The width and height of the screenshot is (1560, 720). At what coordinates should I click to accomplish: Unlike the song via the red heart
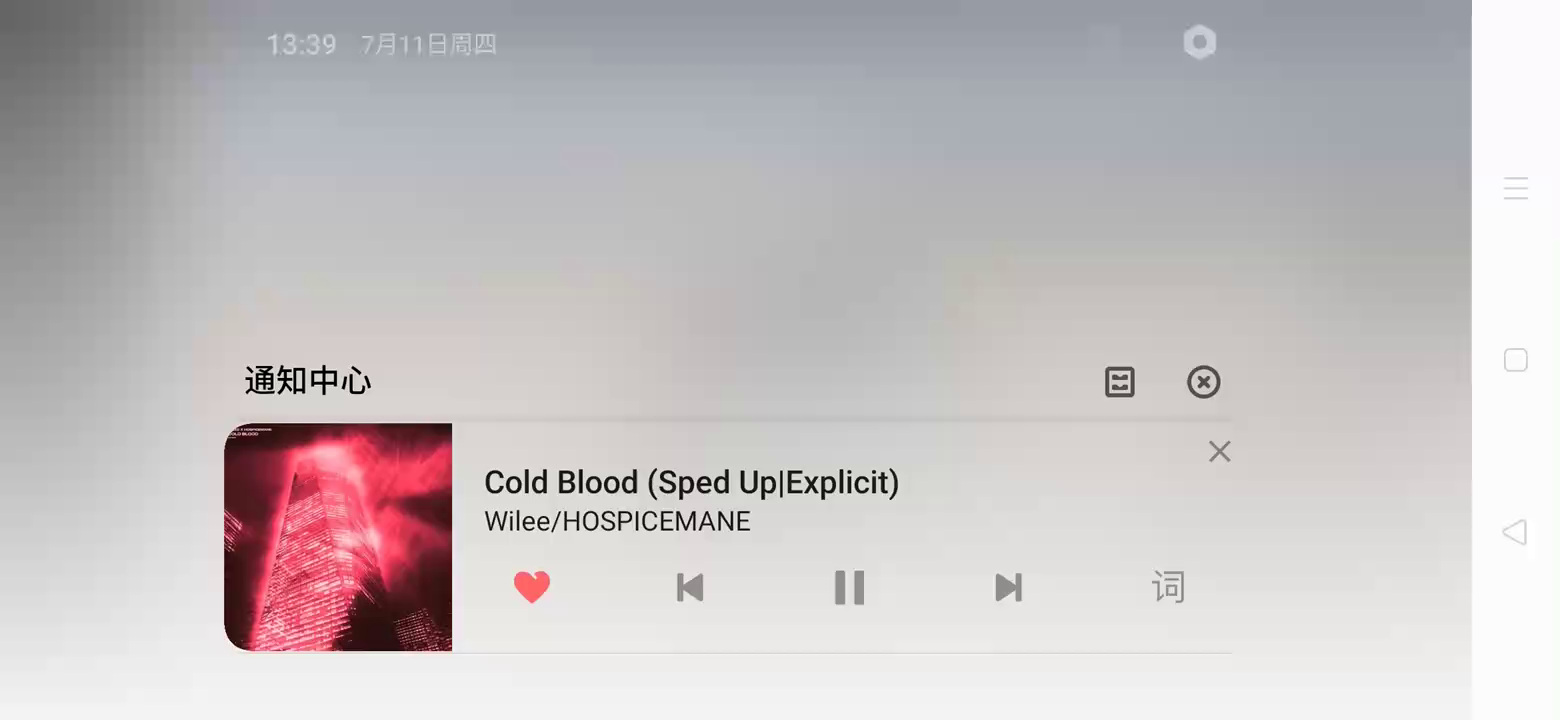532,587
